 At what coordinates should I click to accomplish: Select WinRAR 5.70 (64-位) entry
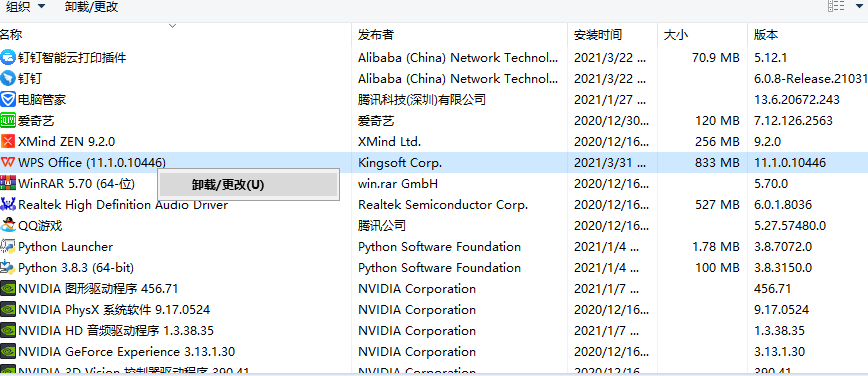(76, 183)
